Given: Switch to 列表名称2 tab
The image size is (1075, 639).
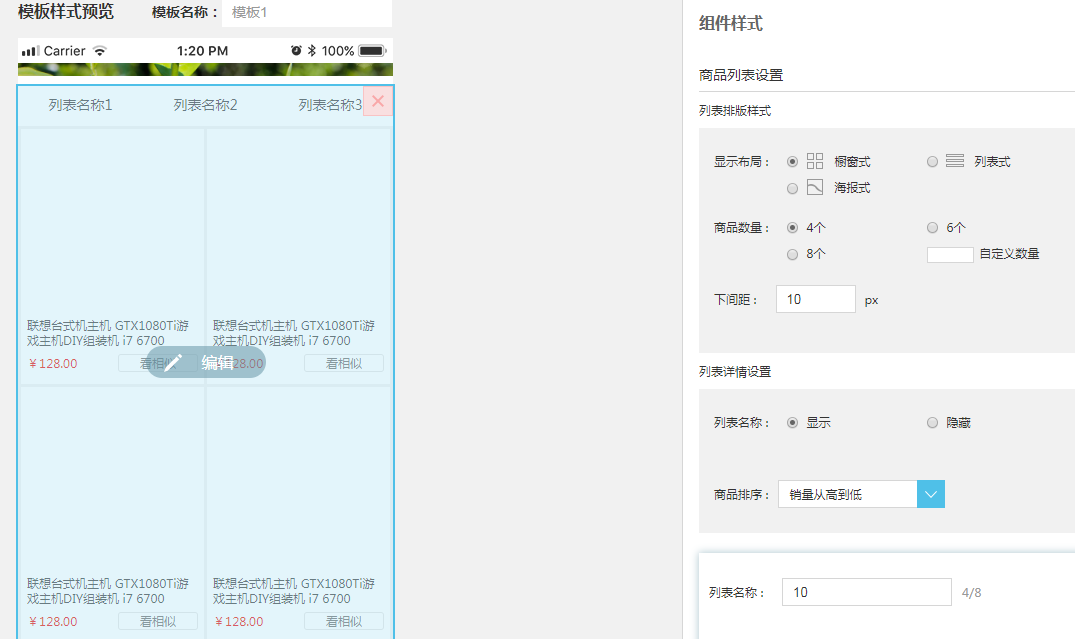Looking at the screenshot, I should (x=205, y=105).
